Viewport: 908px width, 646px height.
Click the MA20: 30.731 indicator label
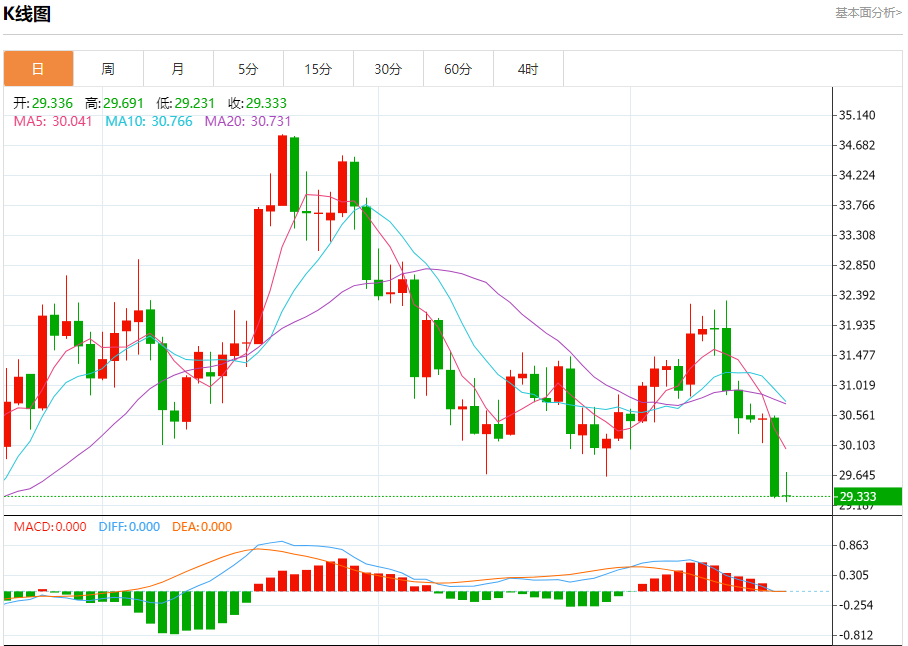(248, 121)
